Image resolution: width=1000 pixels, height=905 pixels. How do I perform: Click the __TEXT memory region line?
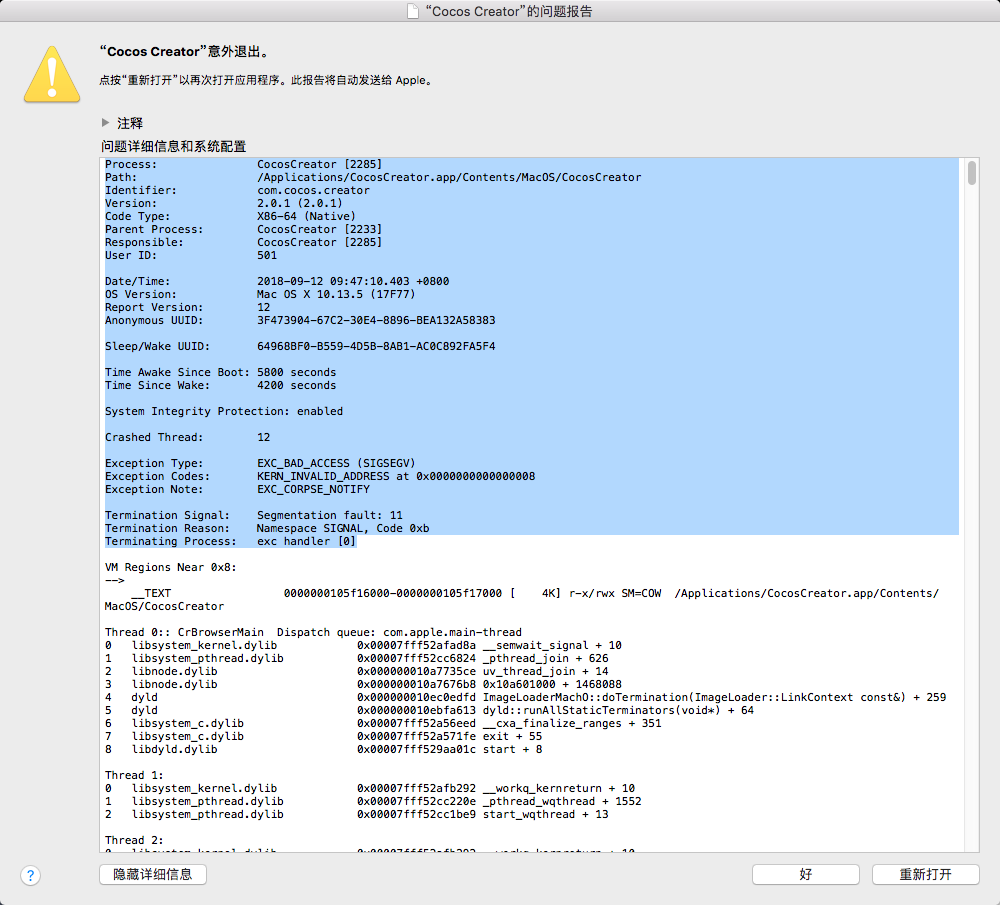point(522,600)
